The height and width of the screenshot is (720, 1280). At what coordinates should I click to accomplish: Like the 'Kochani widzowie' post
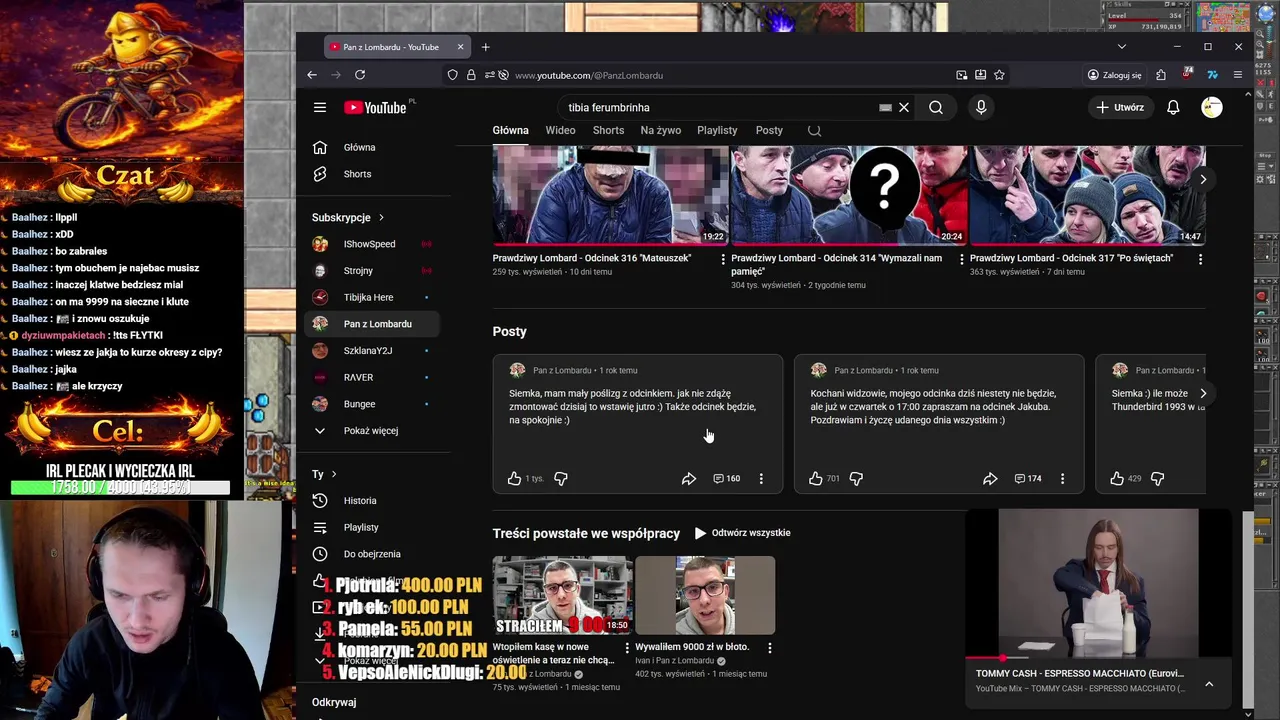(x=816, y=479)
